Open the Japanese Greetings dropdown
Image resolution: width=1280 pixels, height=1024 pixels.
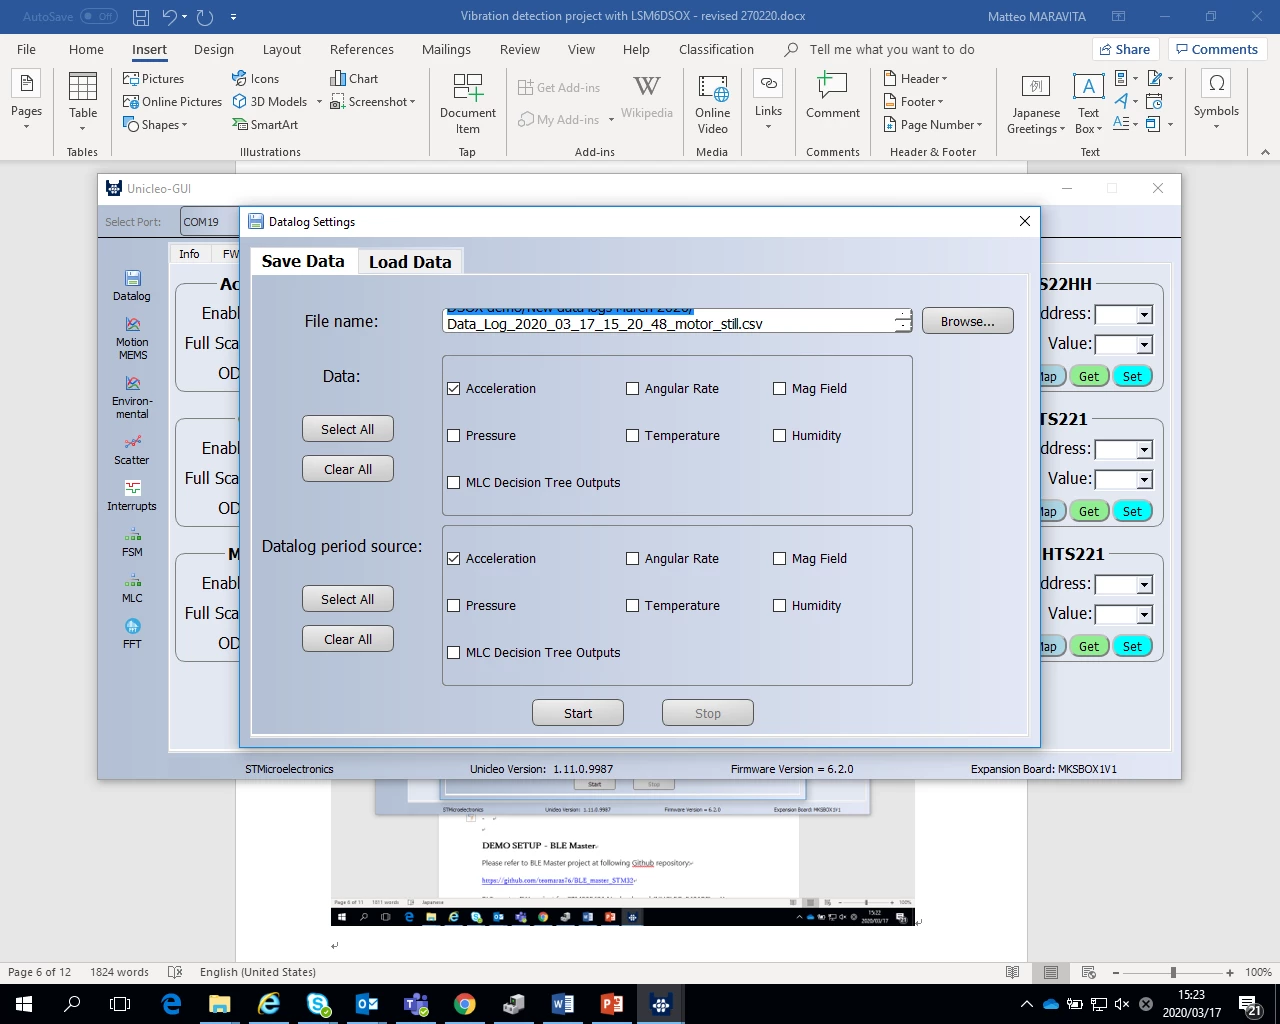click(1035, 102)
